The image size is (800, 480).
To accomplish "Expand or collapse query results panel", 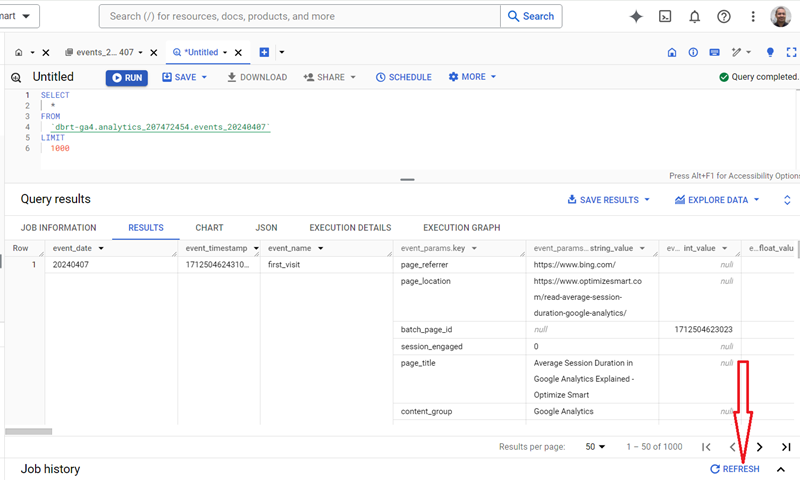I will [787, 200].
